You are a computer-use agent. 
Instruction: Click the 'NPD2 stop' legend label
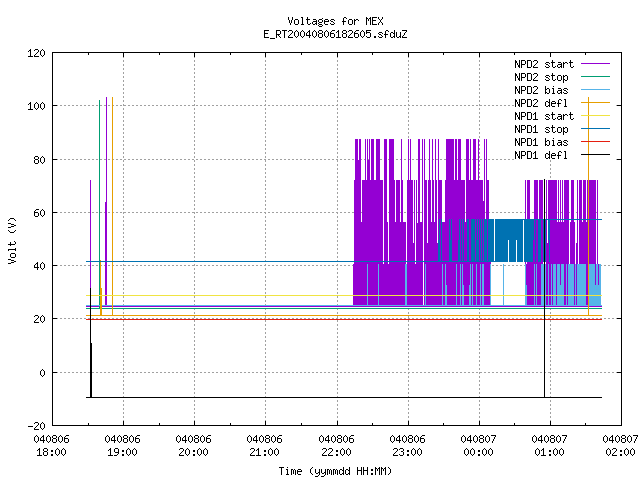pyautogui.click(x=541, y=77)
